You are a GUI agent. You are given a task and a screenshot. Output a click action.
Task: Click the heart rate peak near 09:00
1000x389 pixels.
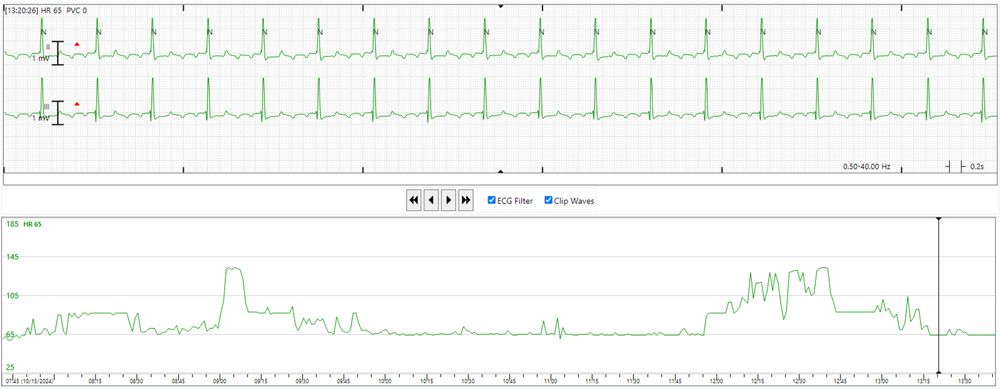coord(233,268)
